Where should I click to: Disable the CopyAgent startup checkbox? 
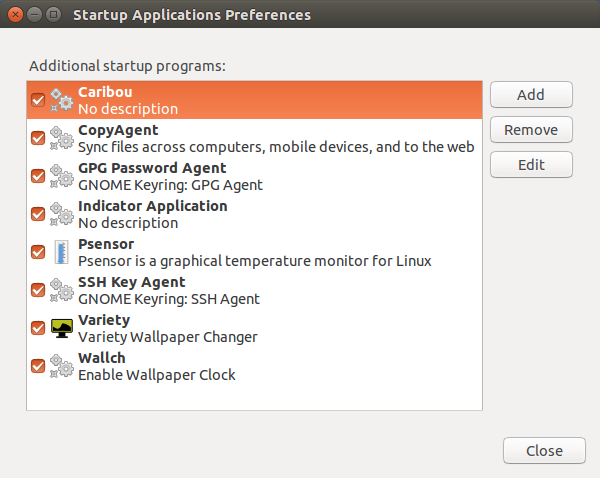(x=38, y=138)
